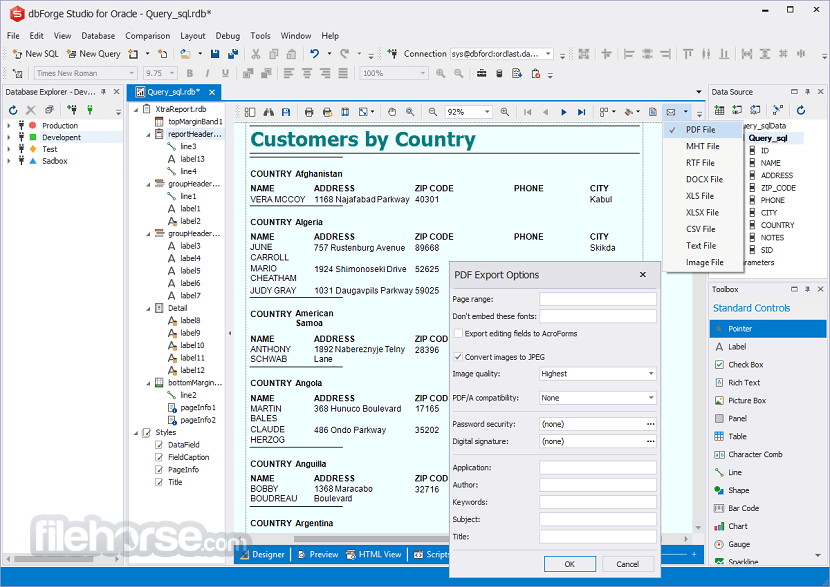Switch to the HTML View tab
The image size is (830, 587).
(x=374, y=554)
